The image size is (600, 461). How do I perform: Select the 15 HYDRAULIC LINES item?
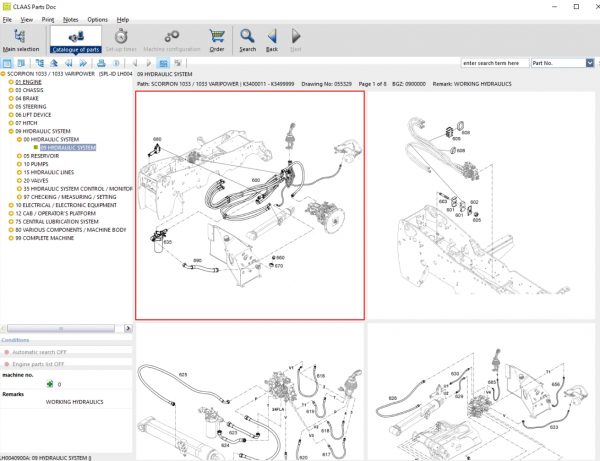(49, 173)
